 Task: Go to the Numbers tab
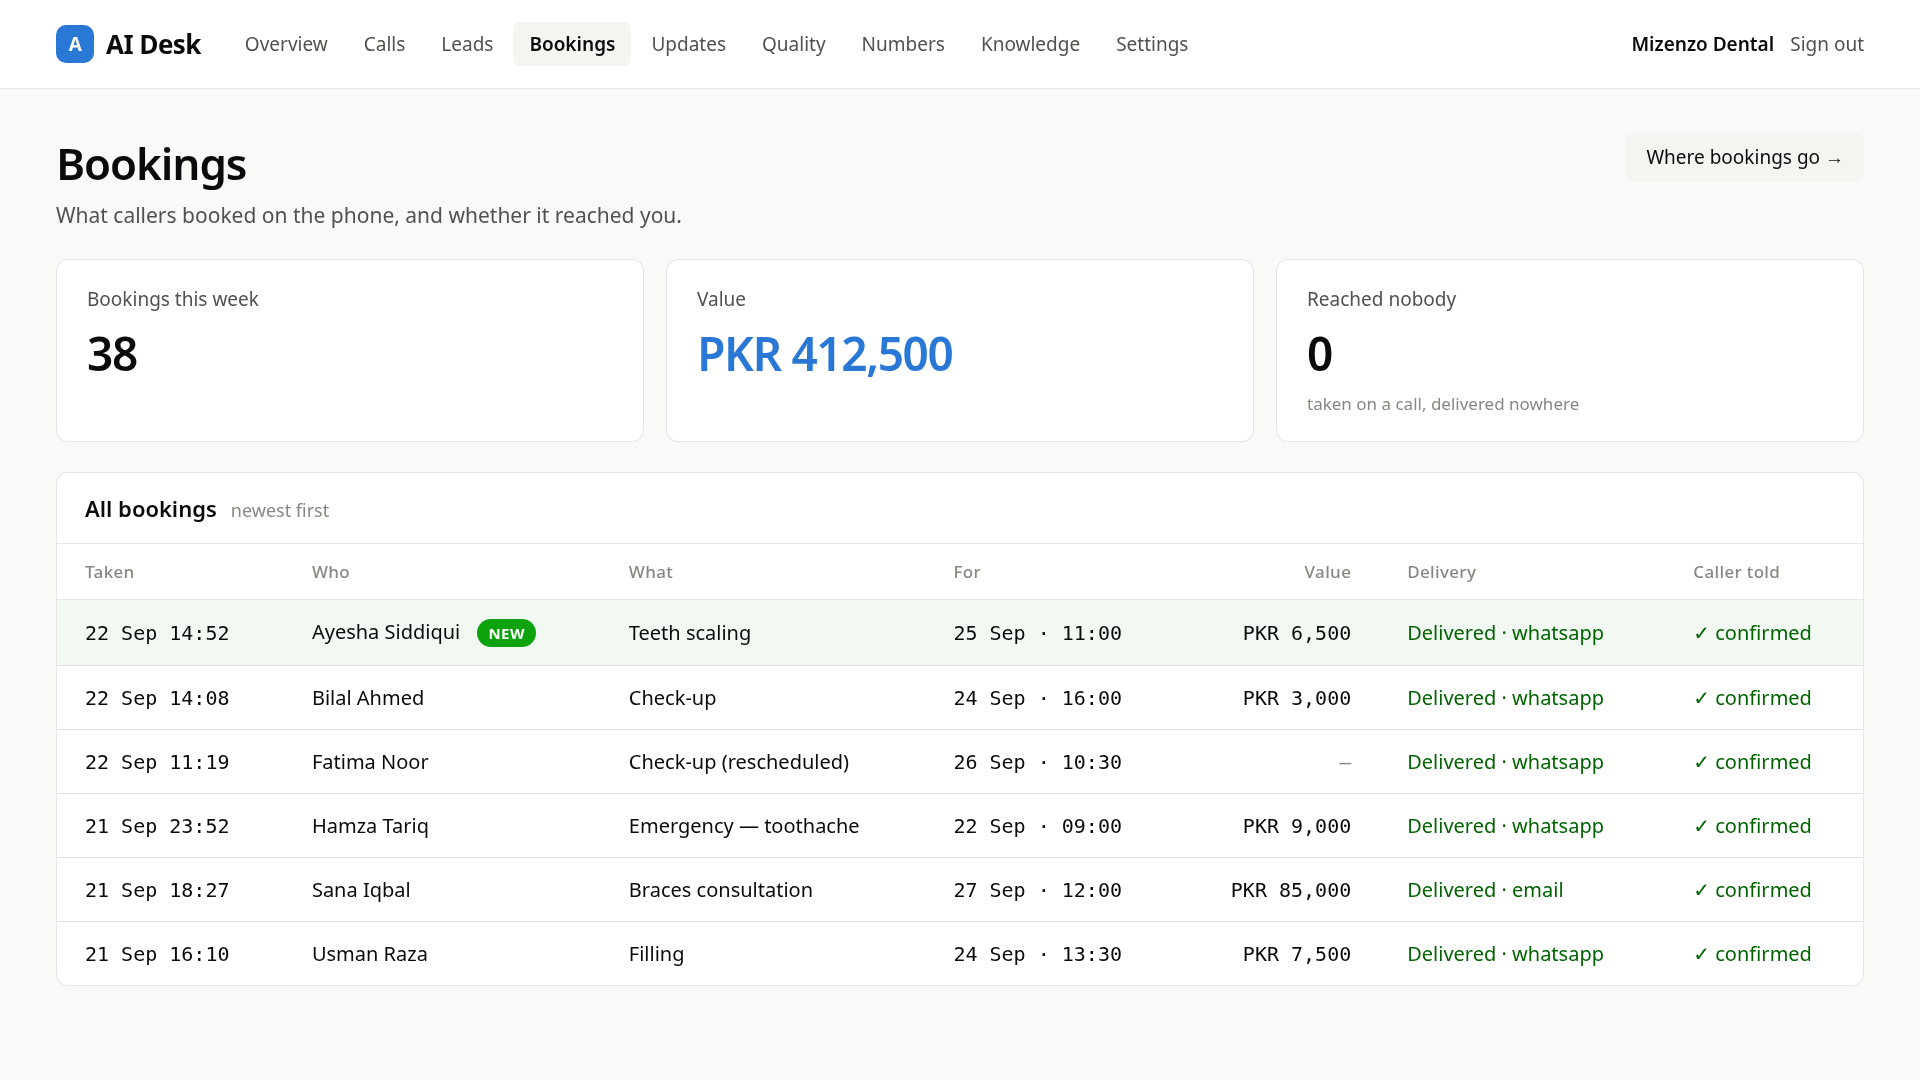(x=903, y=44)
